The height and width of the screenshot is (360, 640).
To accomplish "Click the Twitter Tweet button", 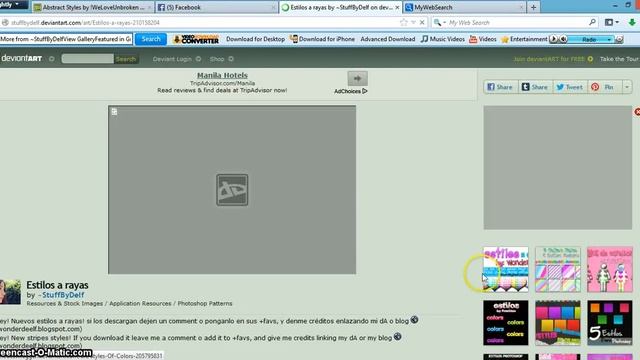I will tap(570, 87).
